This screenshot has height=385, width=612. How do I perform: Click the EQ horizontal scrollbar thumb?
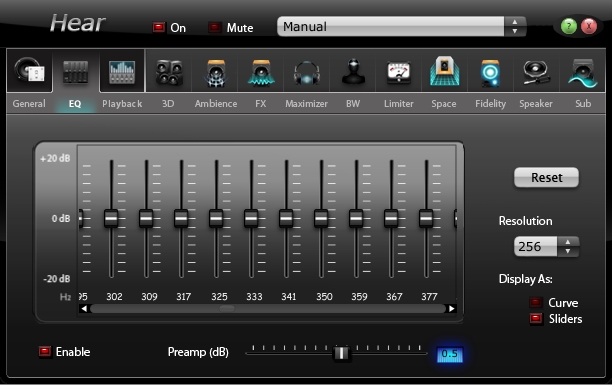(227, 308)
